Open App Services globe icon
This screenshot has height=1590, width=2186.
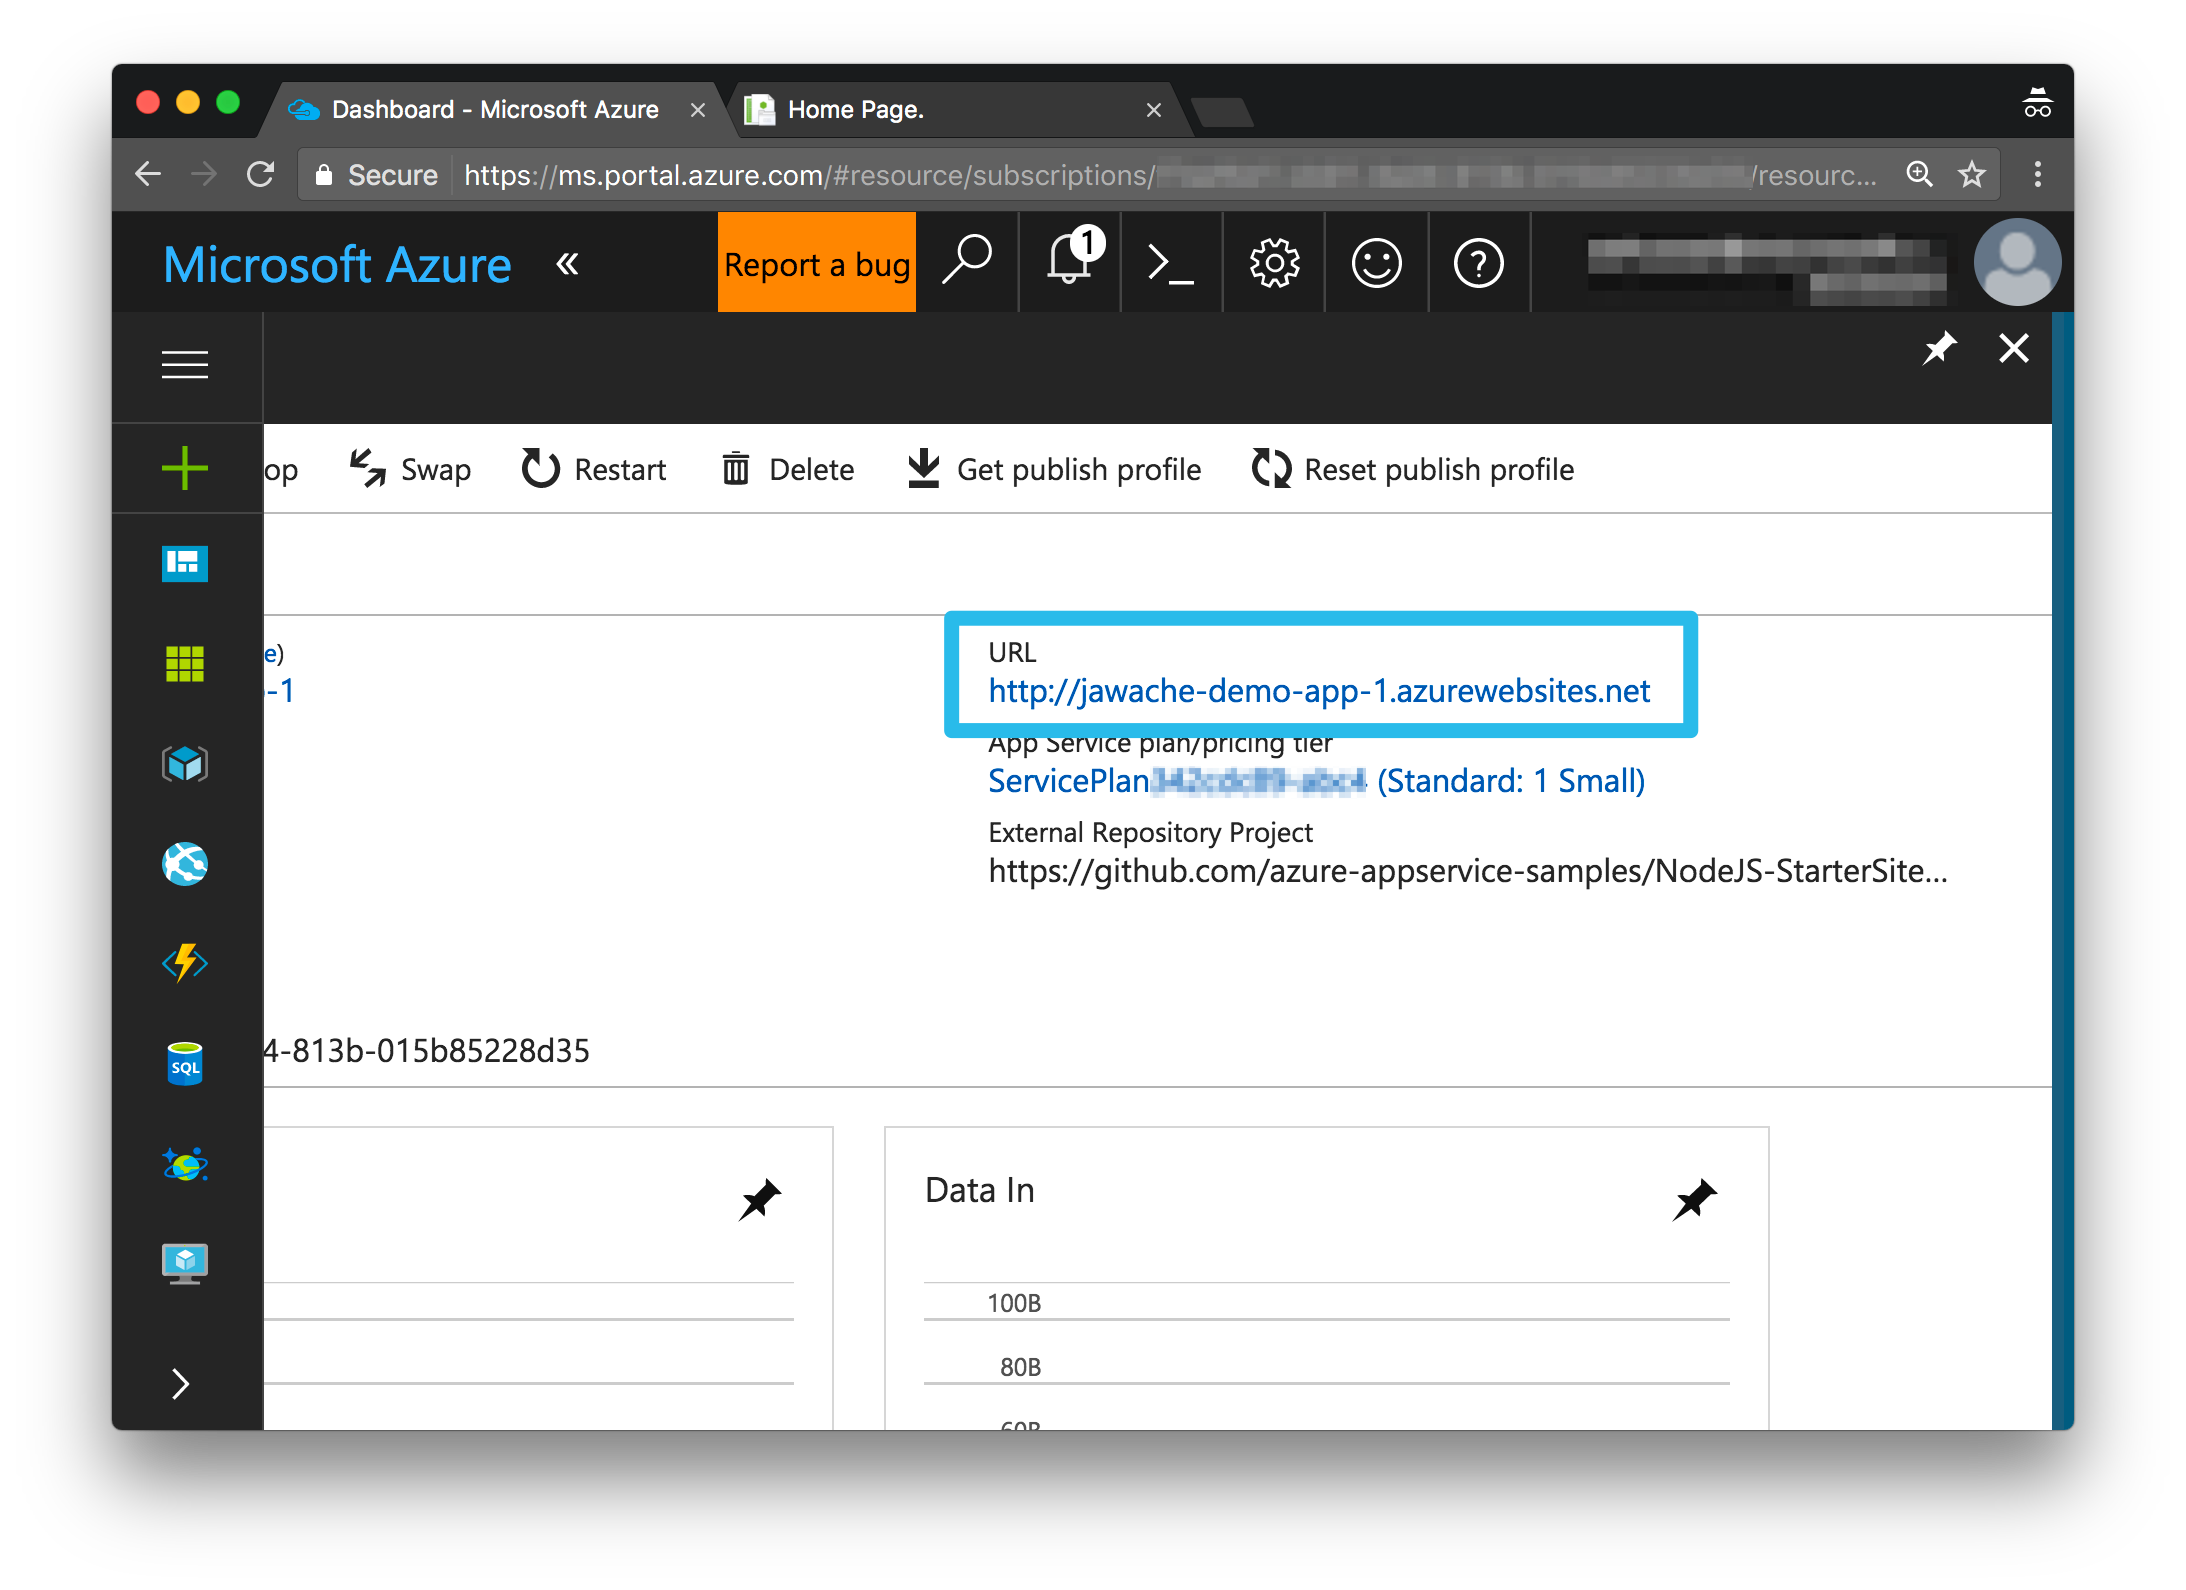[x=185, y=864]
